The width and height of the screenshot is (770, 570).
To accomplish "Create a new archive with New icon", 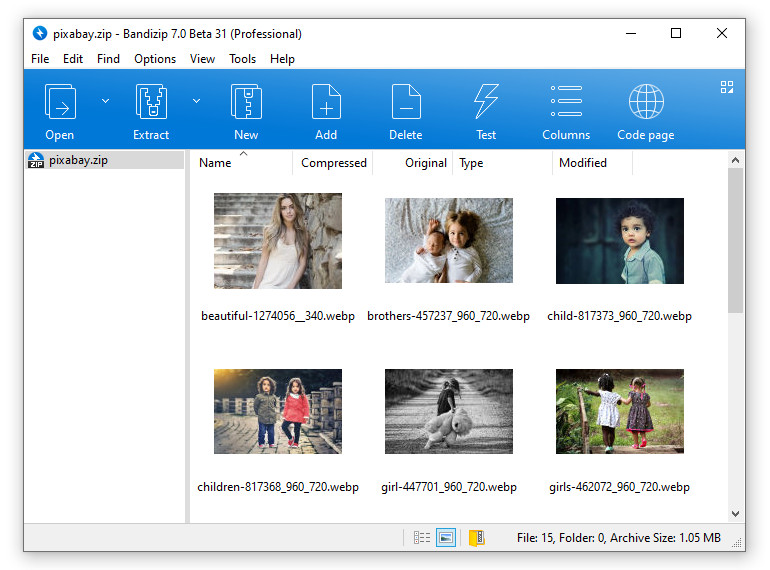I will point(246,102).
